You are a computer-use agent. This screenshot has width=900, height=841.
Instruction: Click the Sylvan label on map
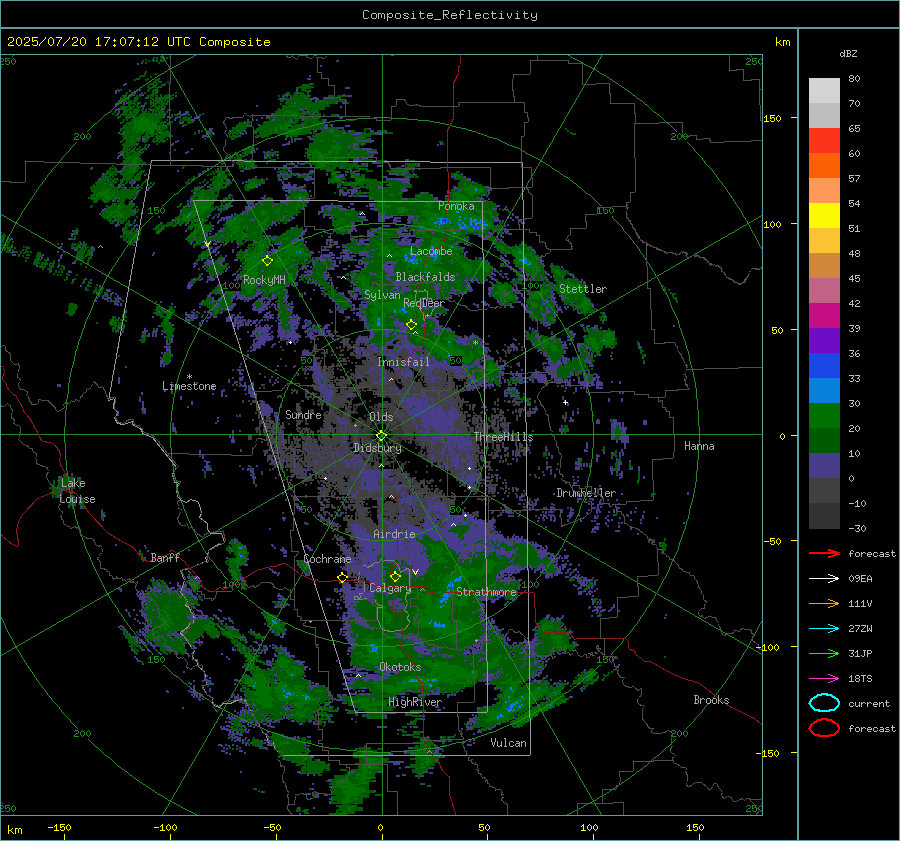(382, 295)
